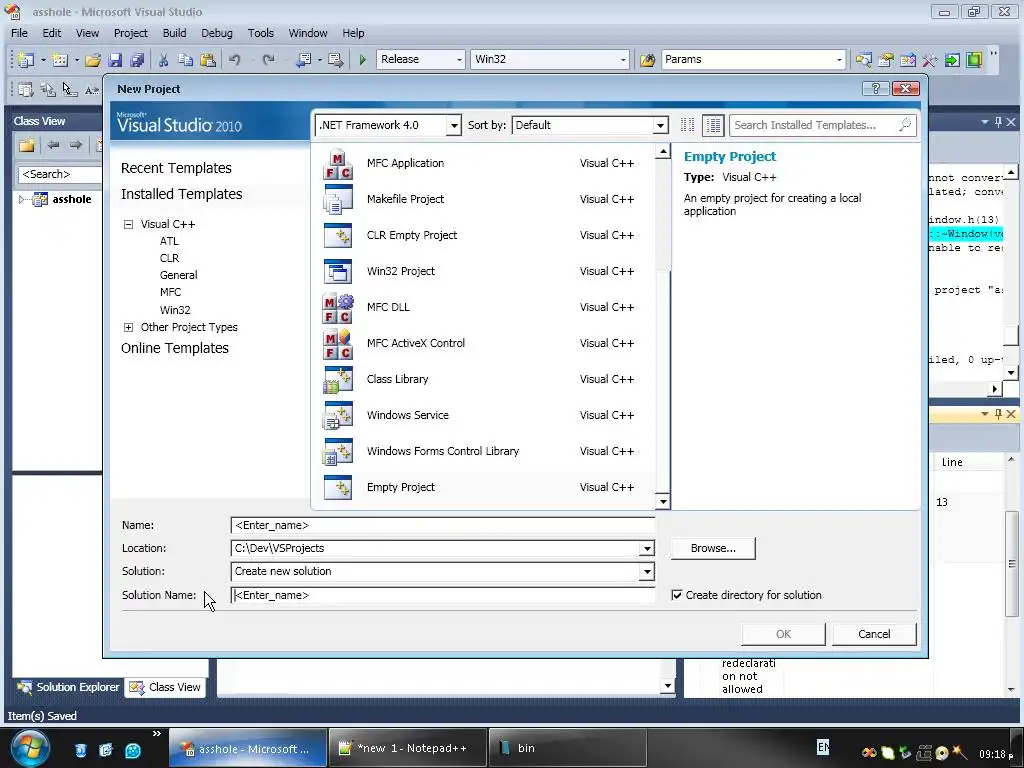Screen dimensions: 1024x768
Task: Open the Edit menu
Action: click(x=52, y=33)
